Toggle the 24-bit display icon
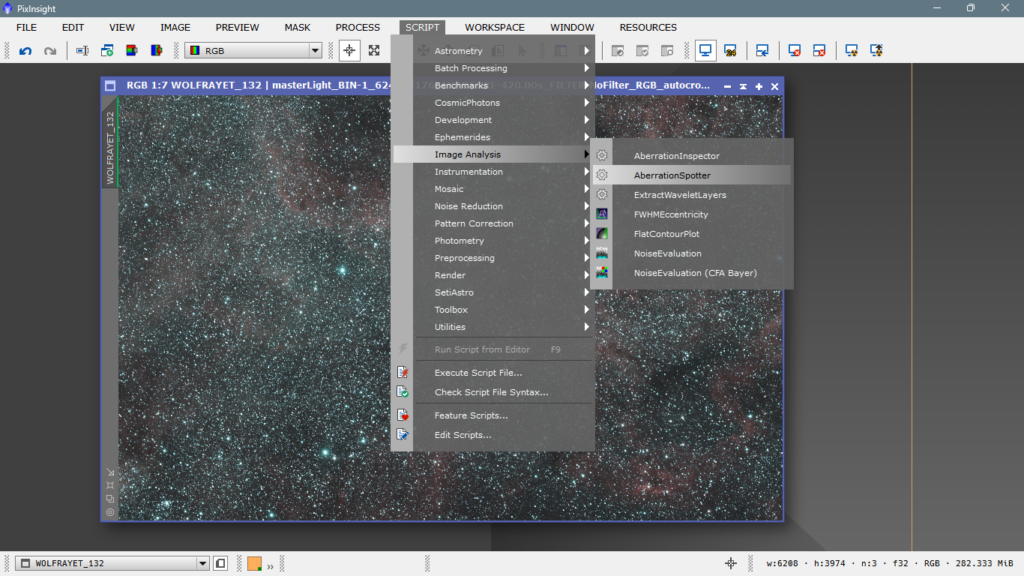The image size is (1024, 576). 730,51
